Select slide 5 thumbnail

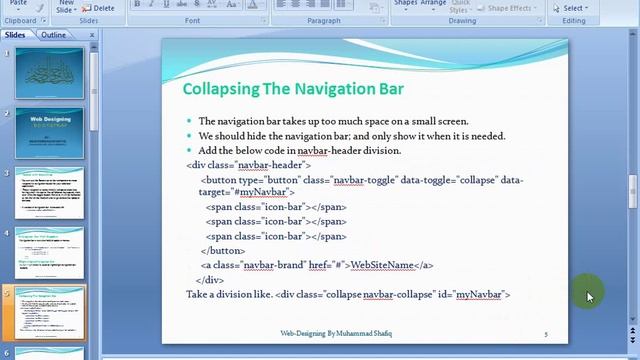point(49,313)
